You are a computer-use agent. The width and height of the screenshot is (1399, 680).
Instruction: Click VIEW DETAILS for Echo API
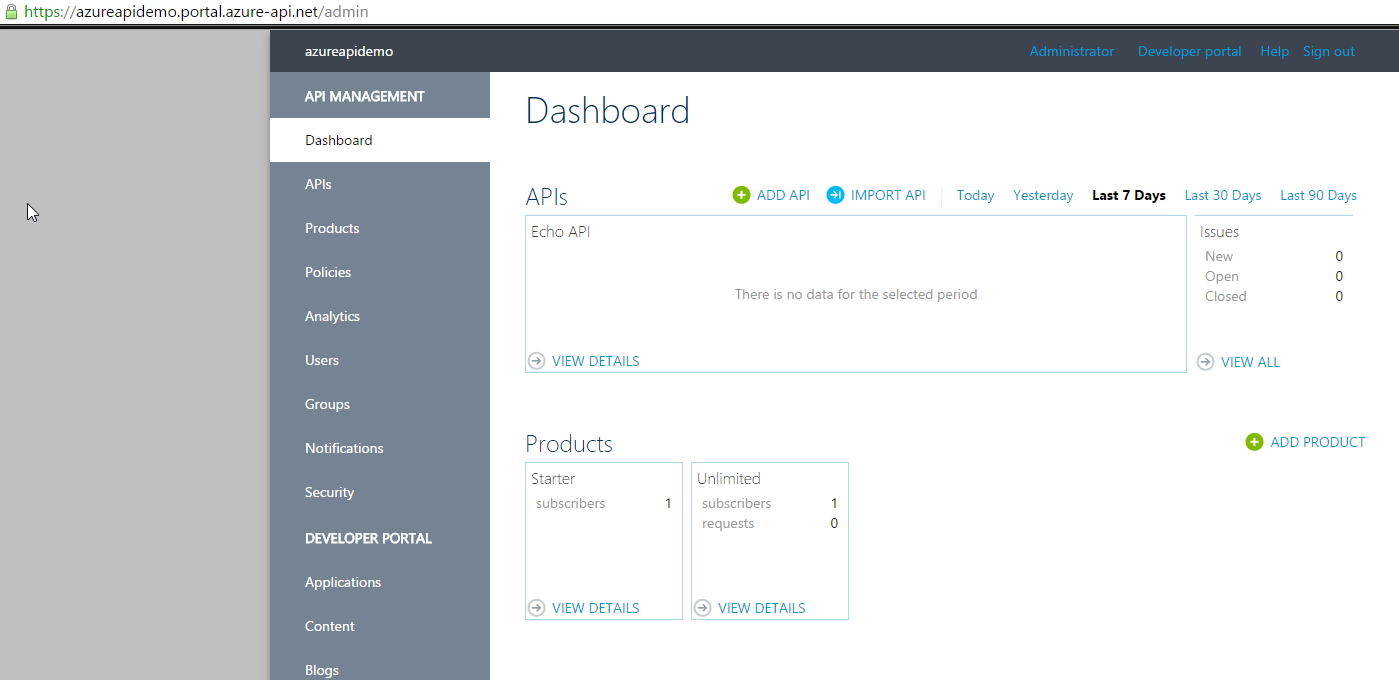coord(595,361)
